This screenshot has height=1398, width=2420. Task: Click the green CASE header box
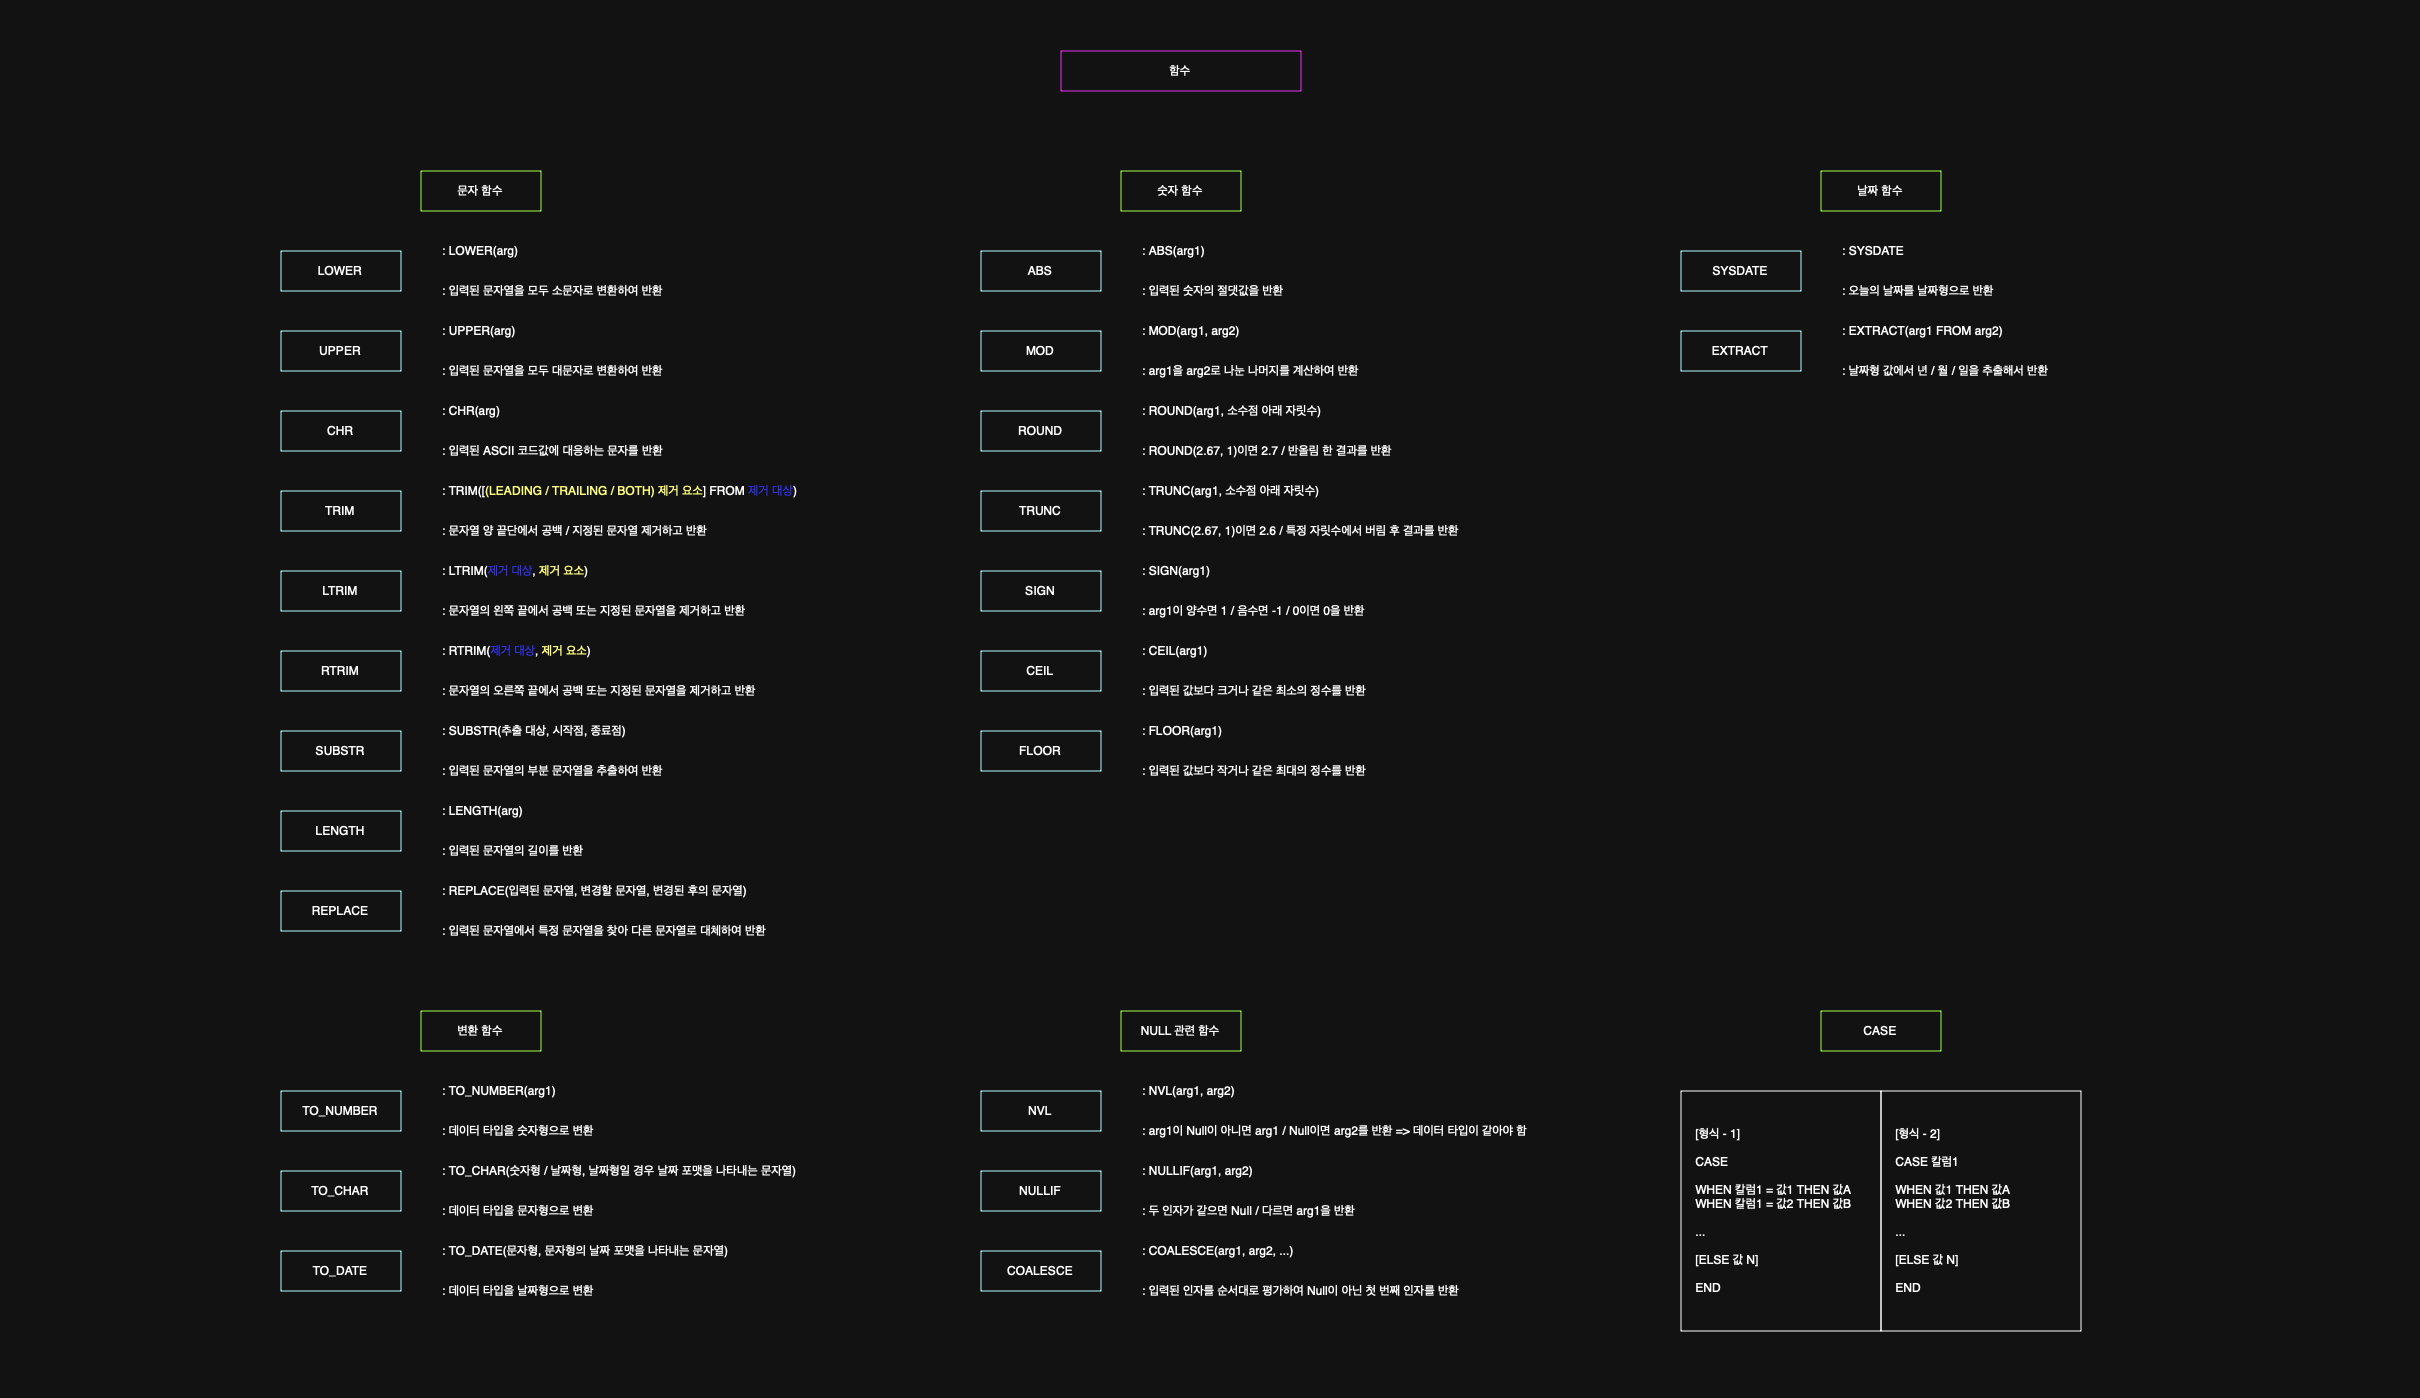1880,1031
